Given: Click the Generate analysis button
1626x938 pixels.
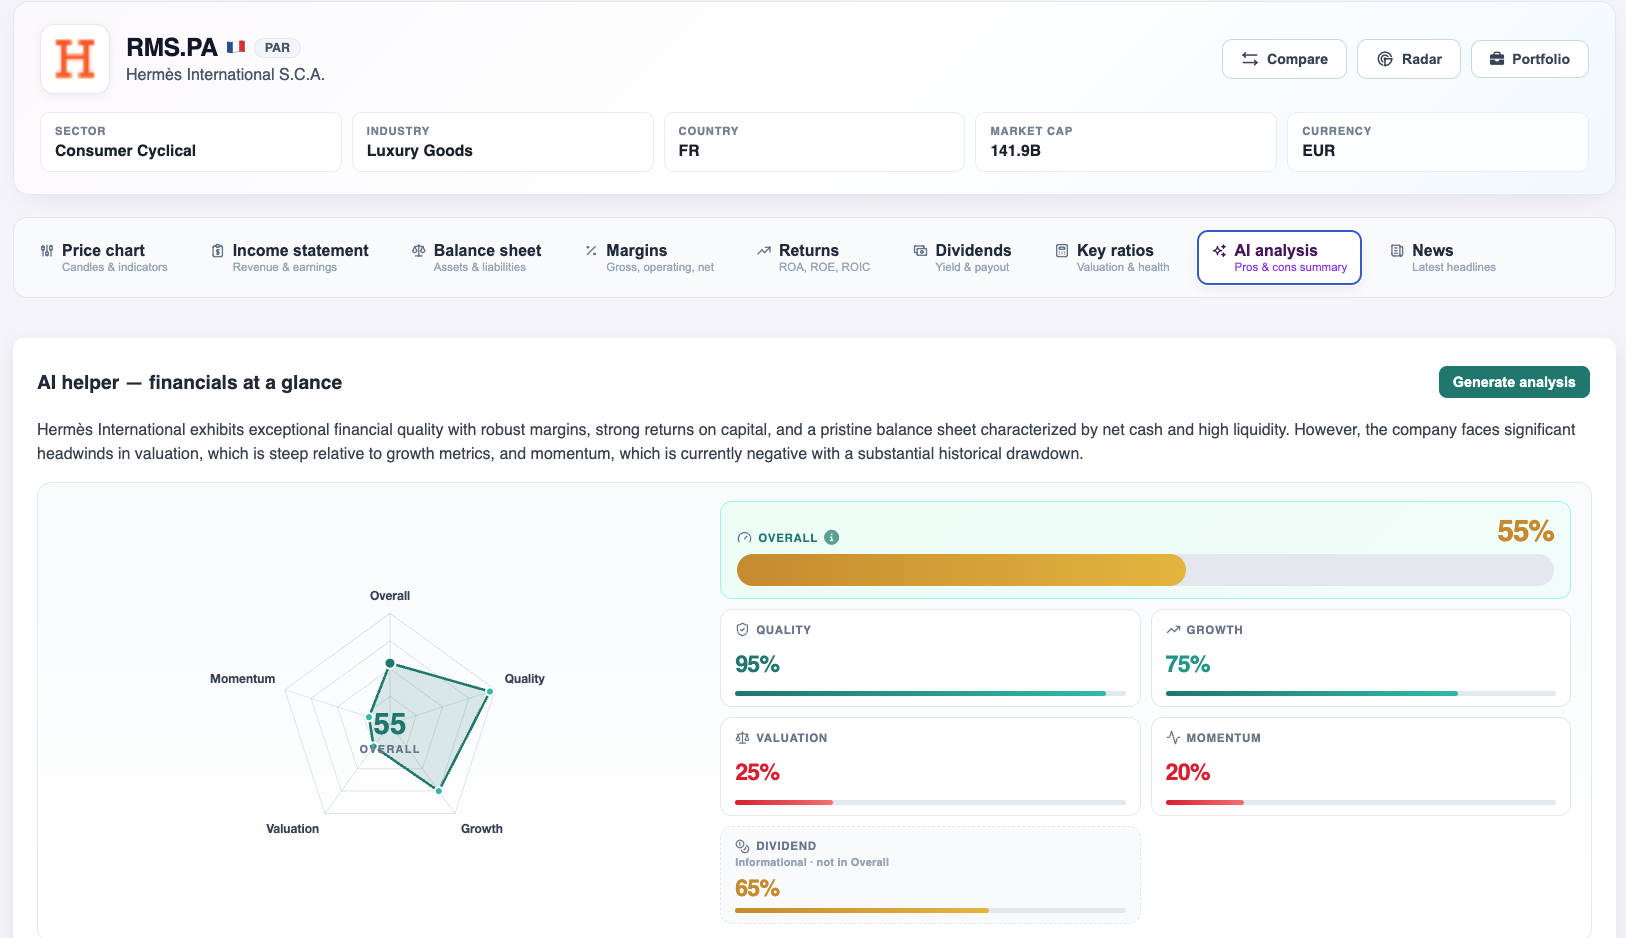Looking at the screenshot, I should (1514, 382).
